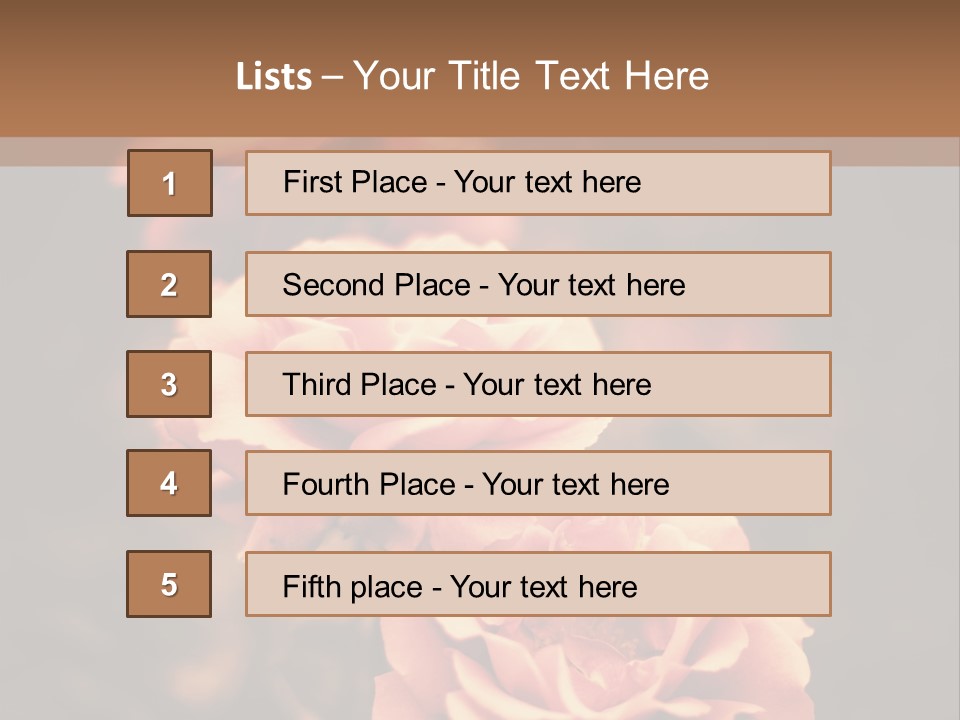Viewport: 960px width, 720px height.
Task: Select the number 4 box
Action: (169, 483)
